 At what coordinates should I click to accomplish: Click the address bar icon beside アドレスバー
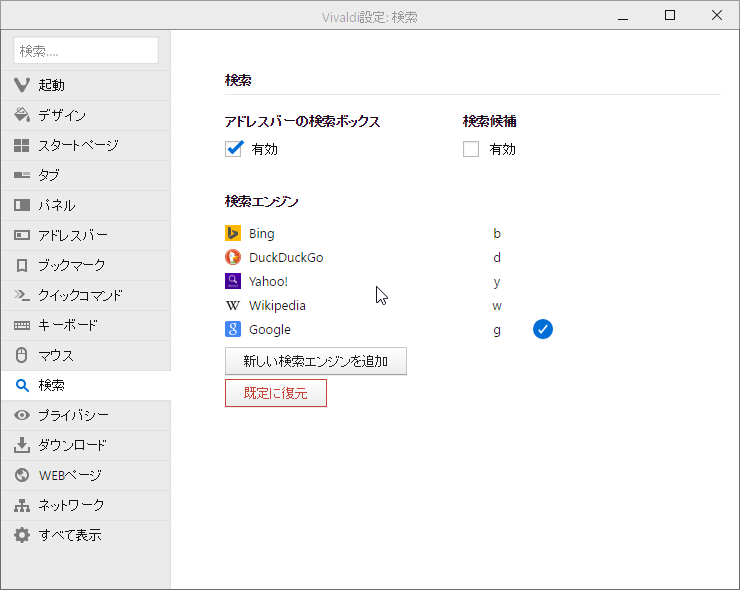tap(22, 235)
